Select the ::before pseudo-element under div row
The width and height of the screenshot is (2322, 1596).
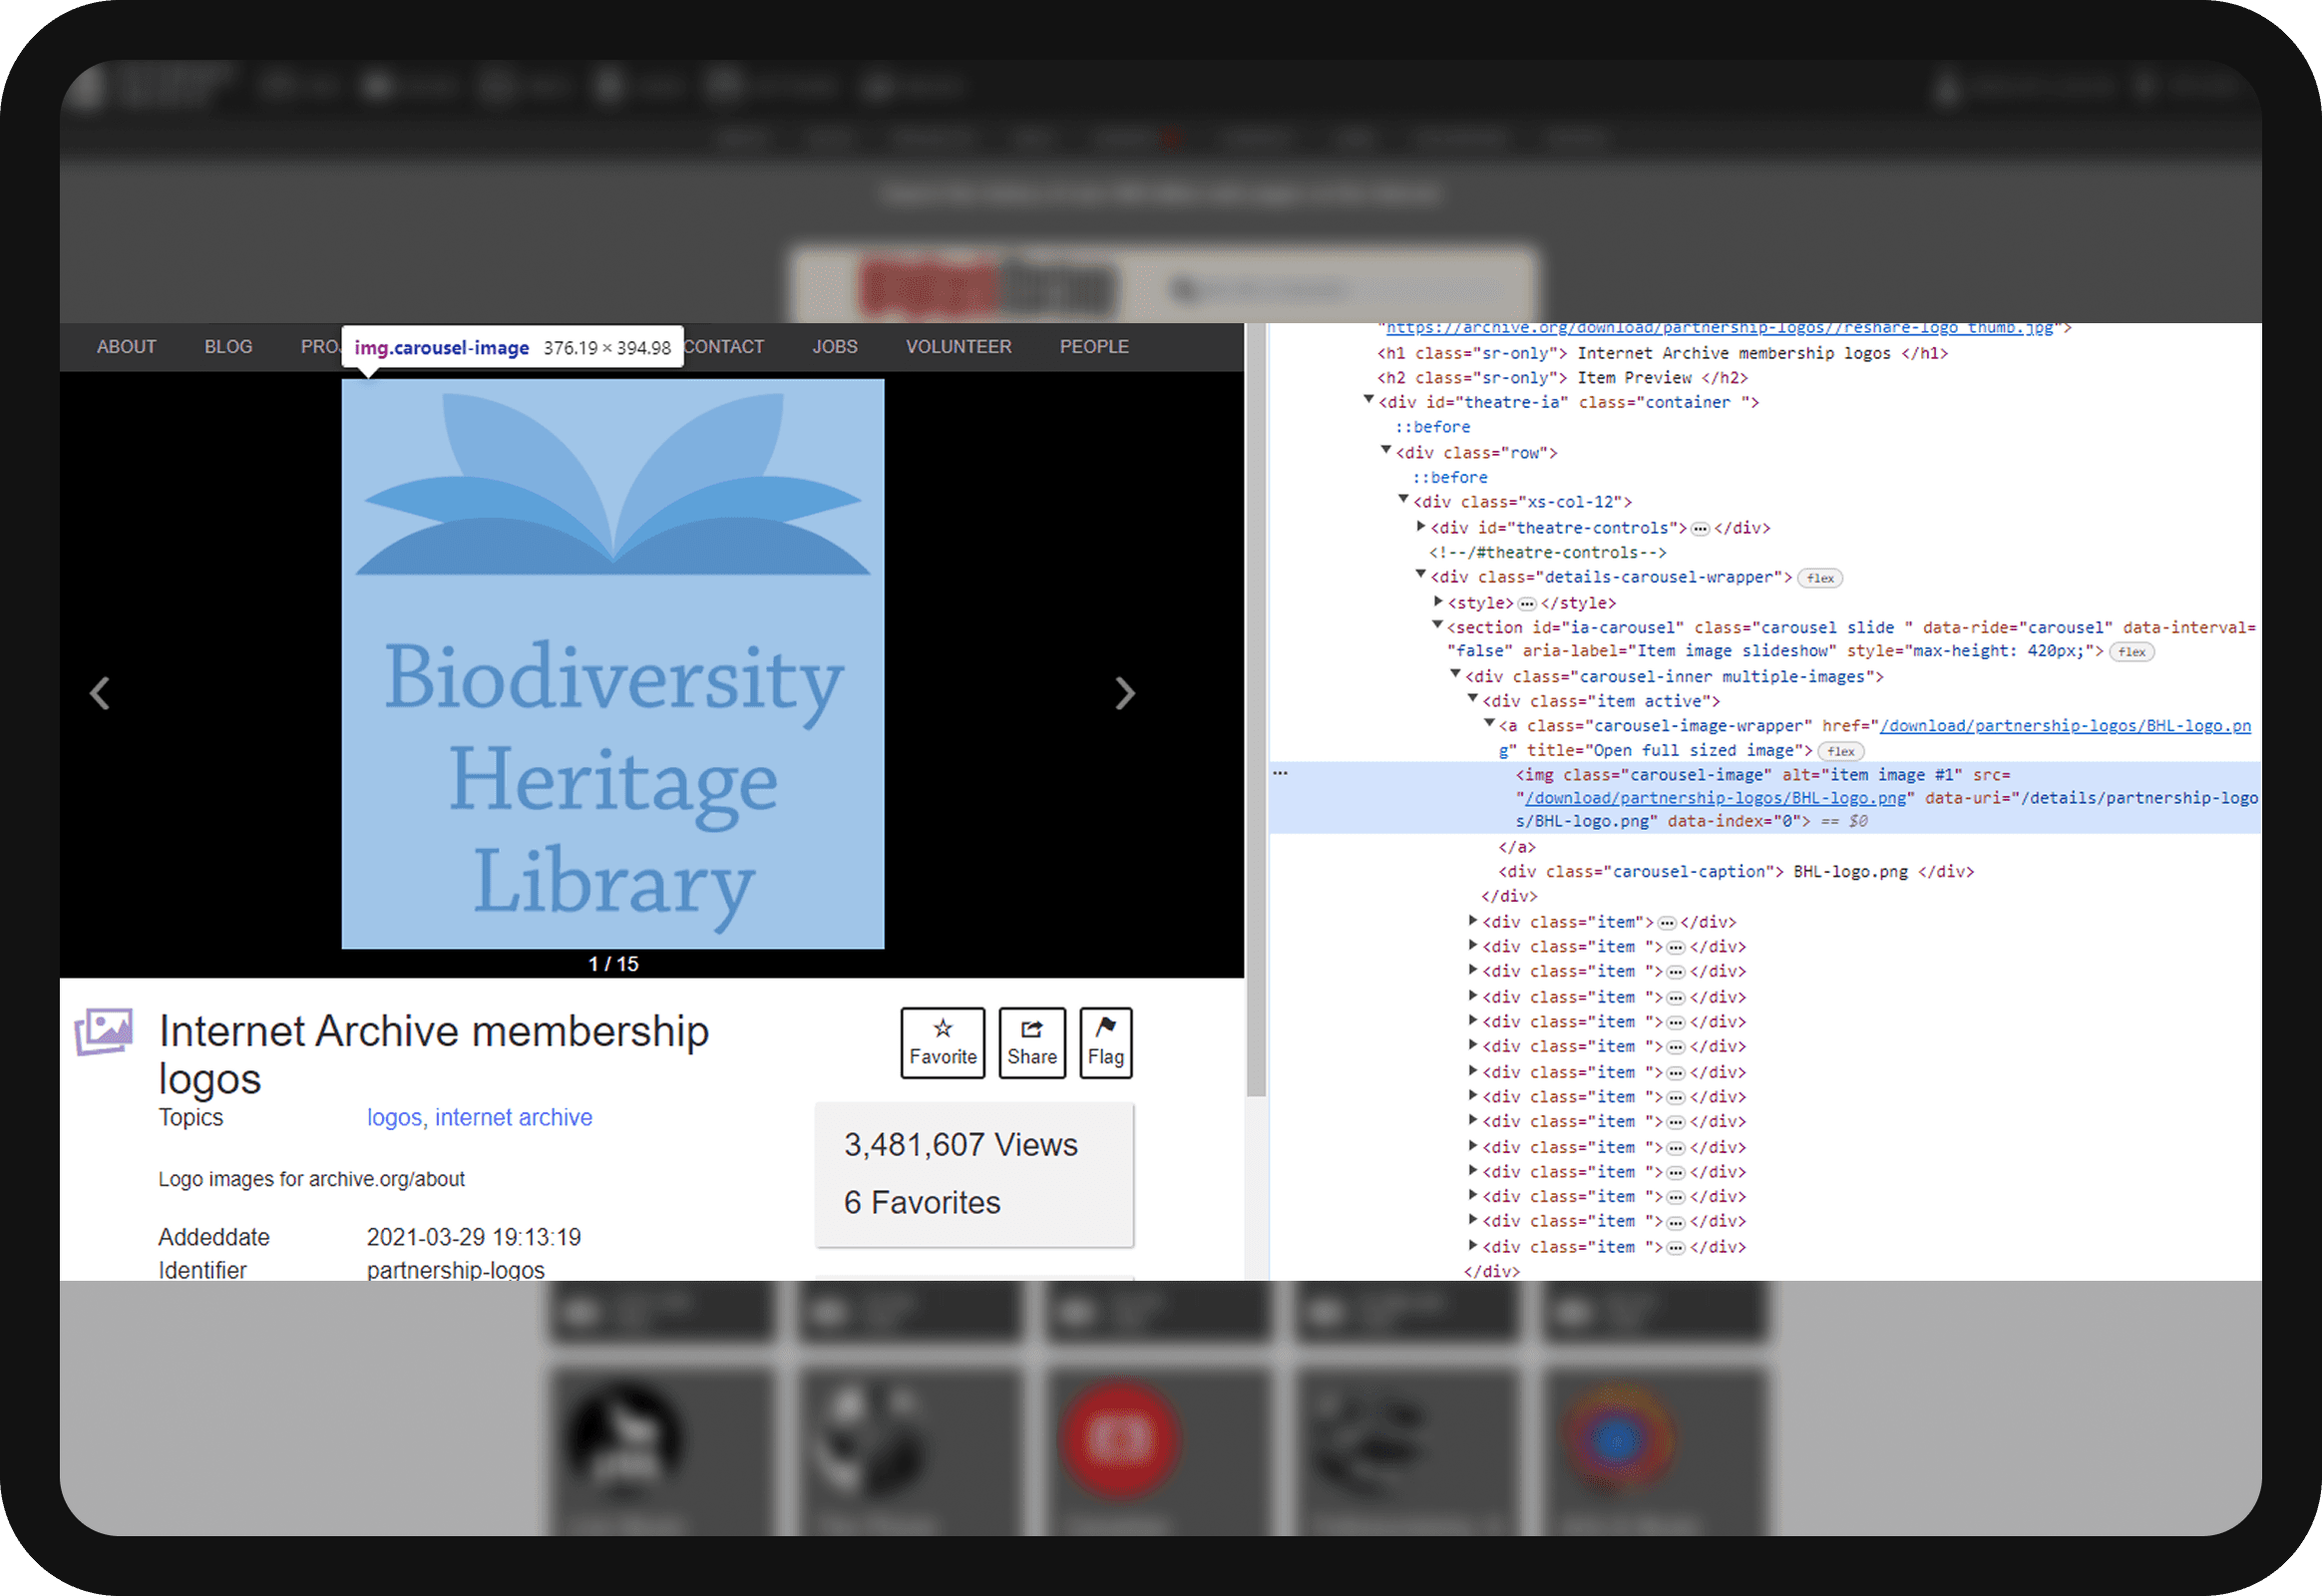click(x=1450, y=479)
